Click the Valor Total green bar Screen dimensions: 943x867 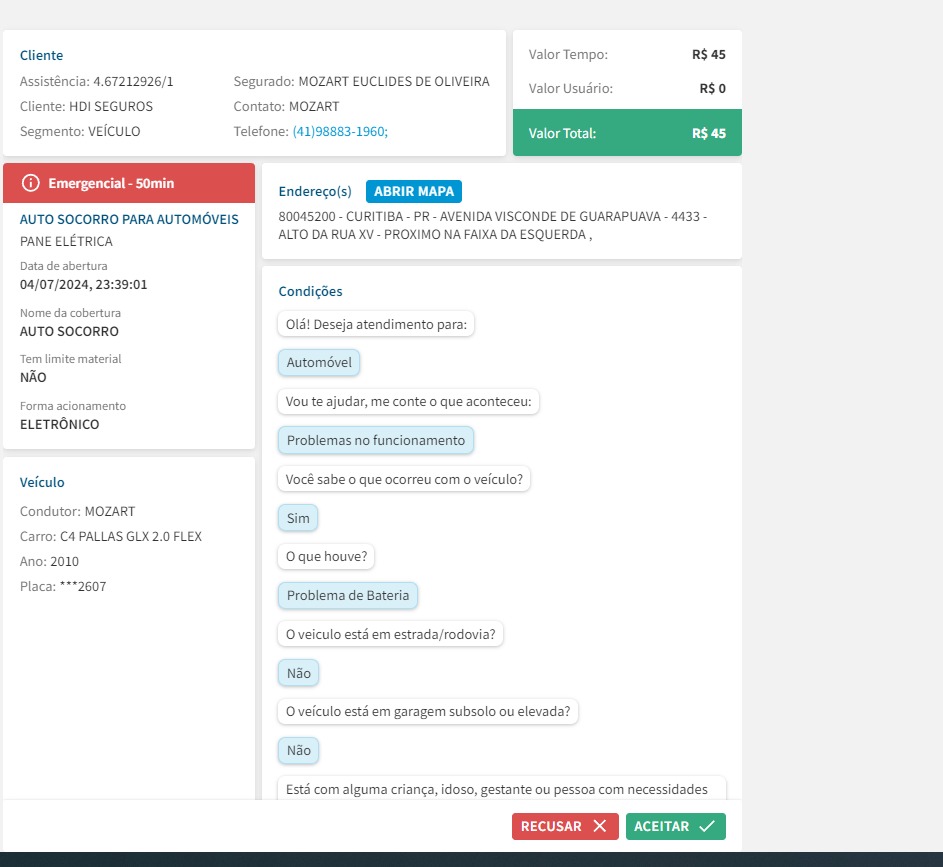tap(627, 133)
